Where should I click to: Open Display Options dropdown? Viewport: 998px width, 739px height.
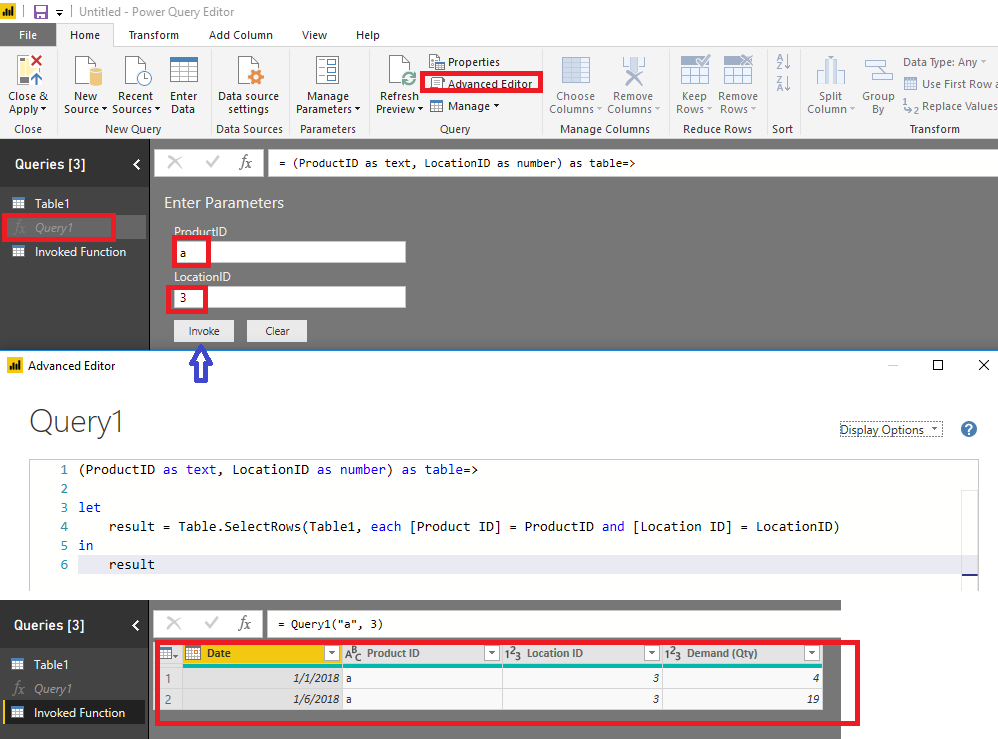[891, 430]
